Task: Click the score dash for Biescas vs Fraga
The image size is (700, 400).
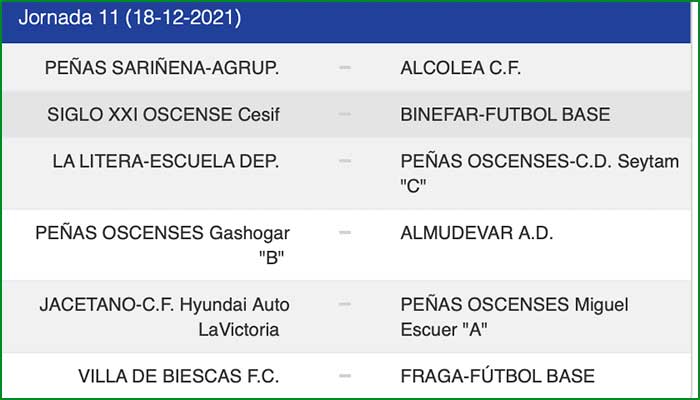Action: click(345, 376)
